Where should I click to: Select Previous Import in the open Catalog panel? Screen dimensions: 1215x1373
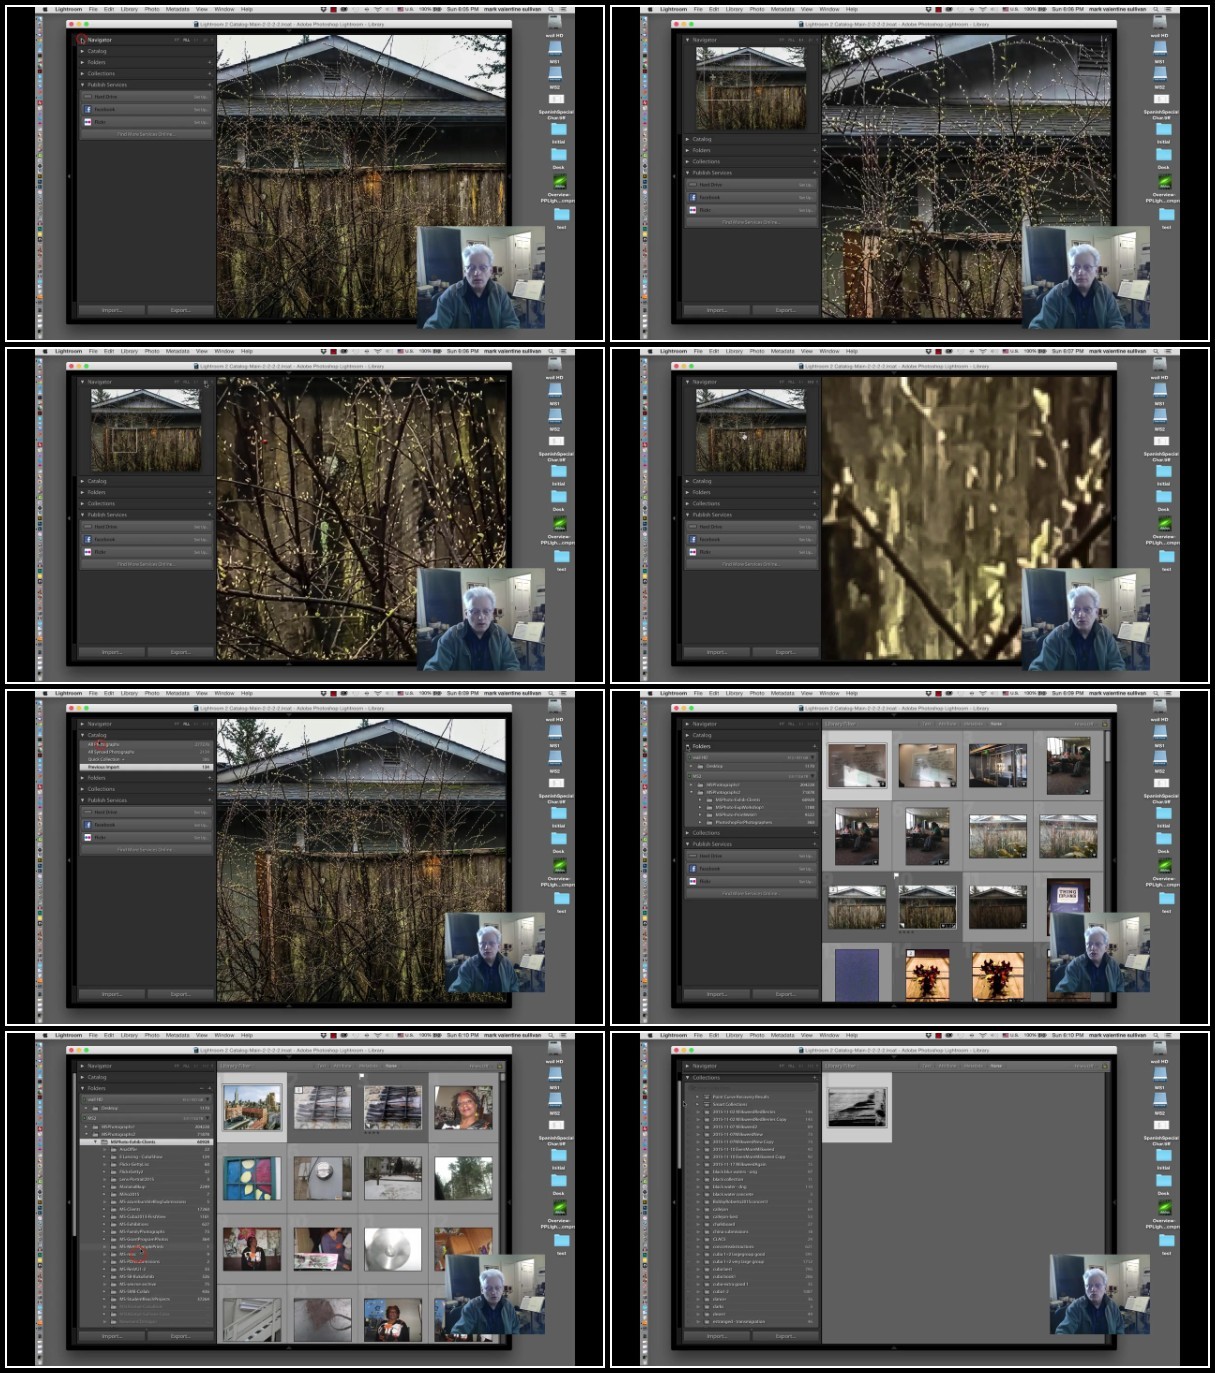[146, 767]
